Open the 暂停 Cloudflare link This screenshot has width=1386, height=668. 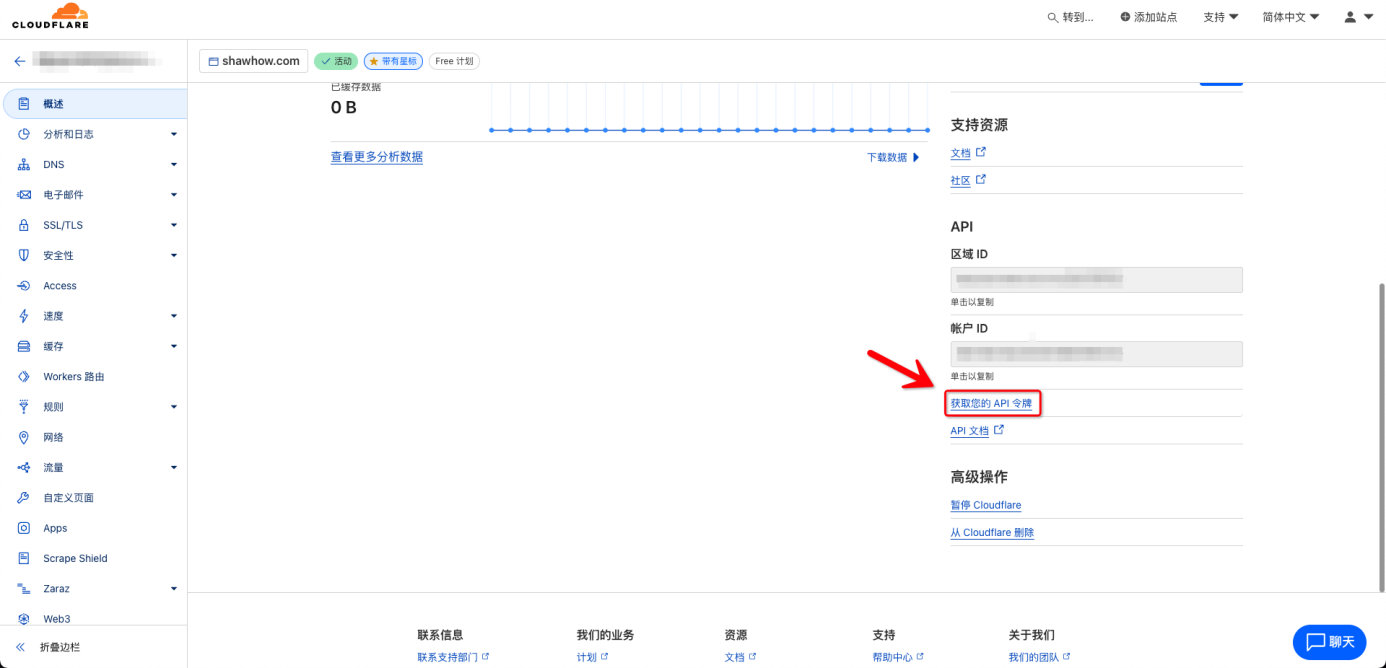985,505
